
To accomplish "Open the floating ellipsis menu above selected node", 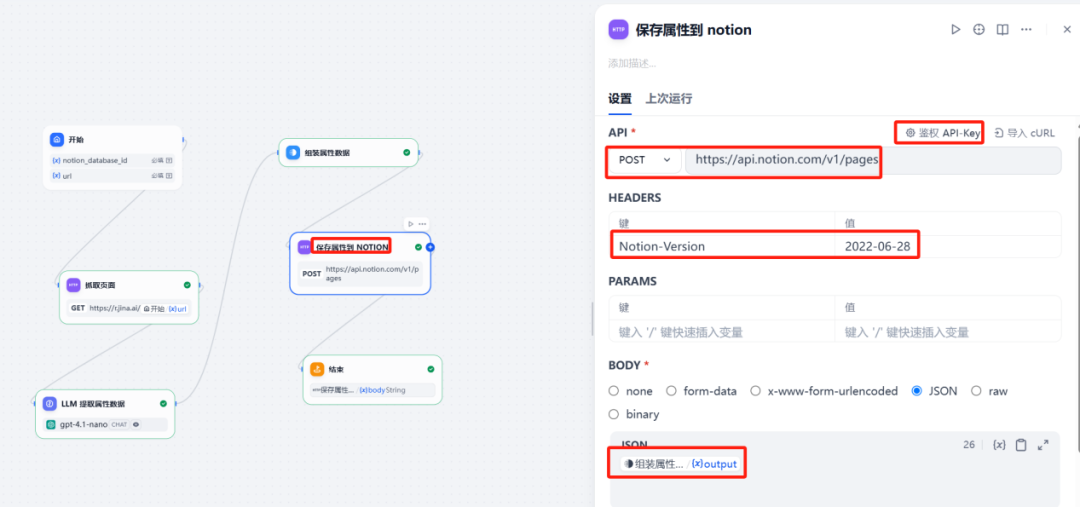I will click(x=422, y=224).
